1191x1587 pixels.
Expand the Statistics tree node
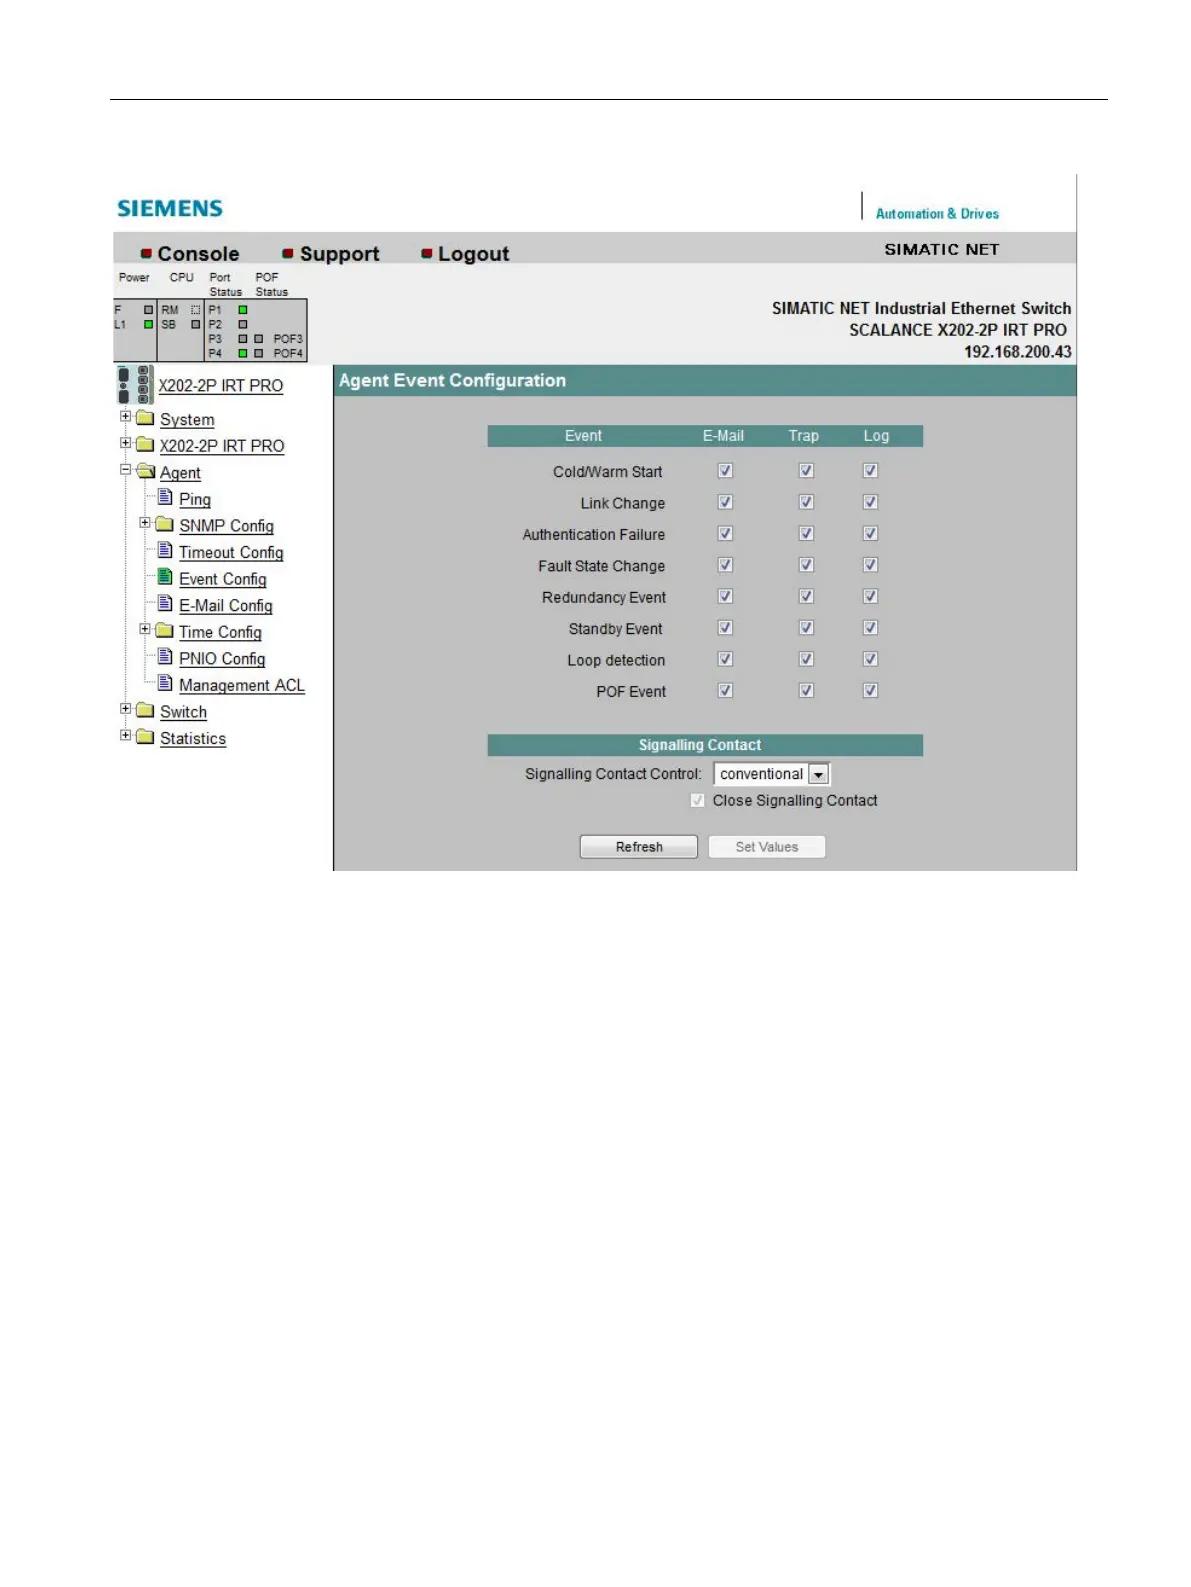click(x=126, y=735)
